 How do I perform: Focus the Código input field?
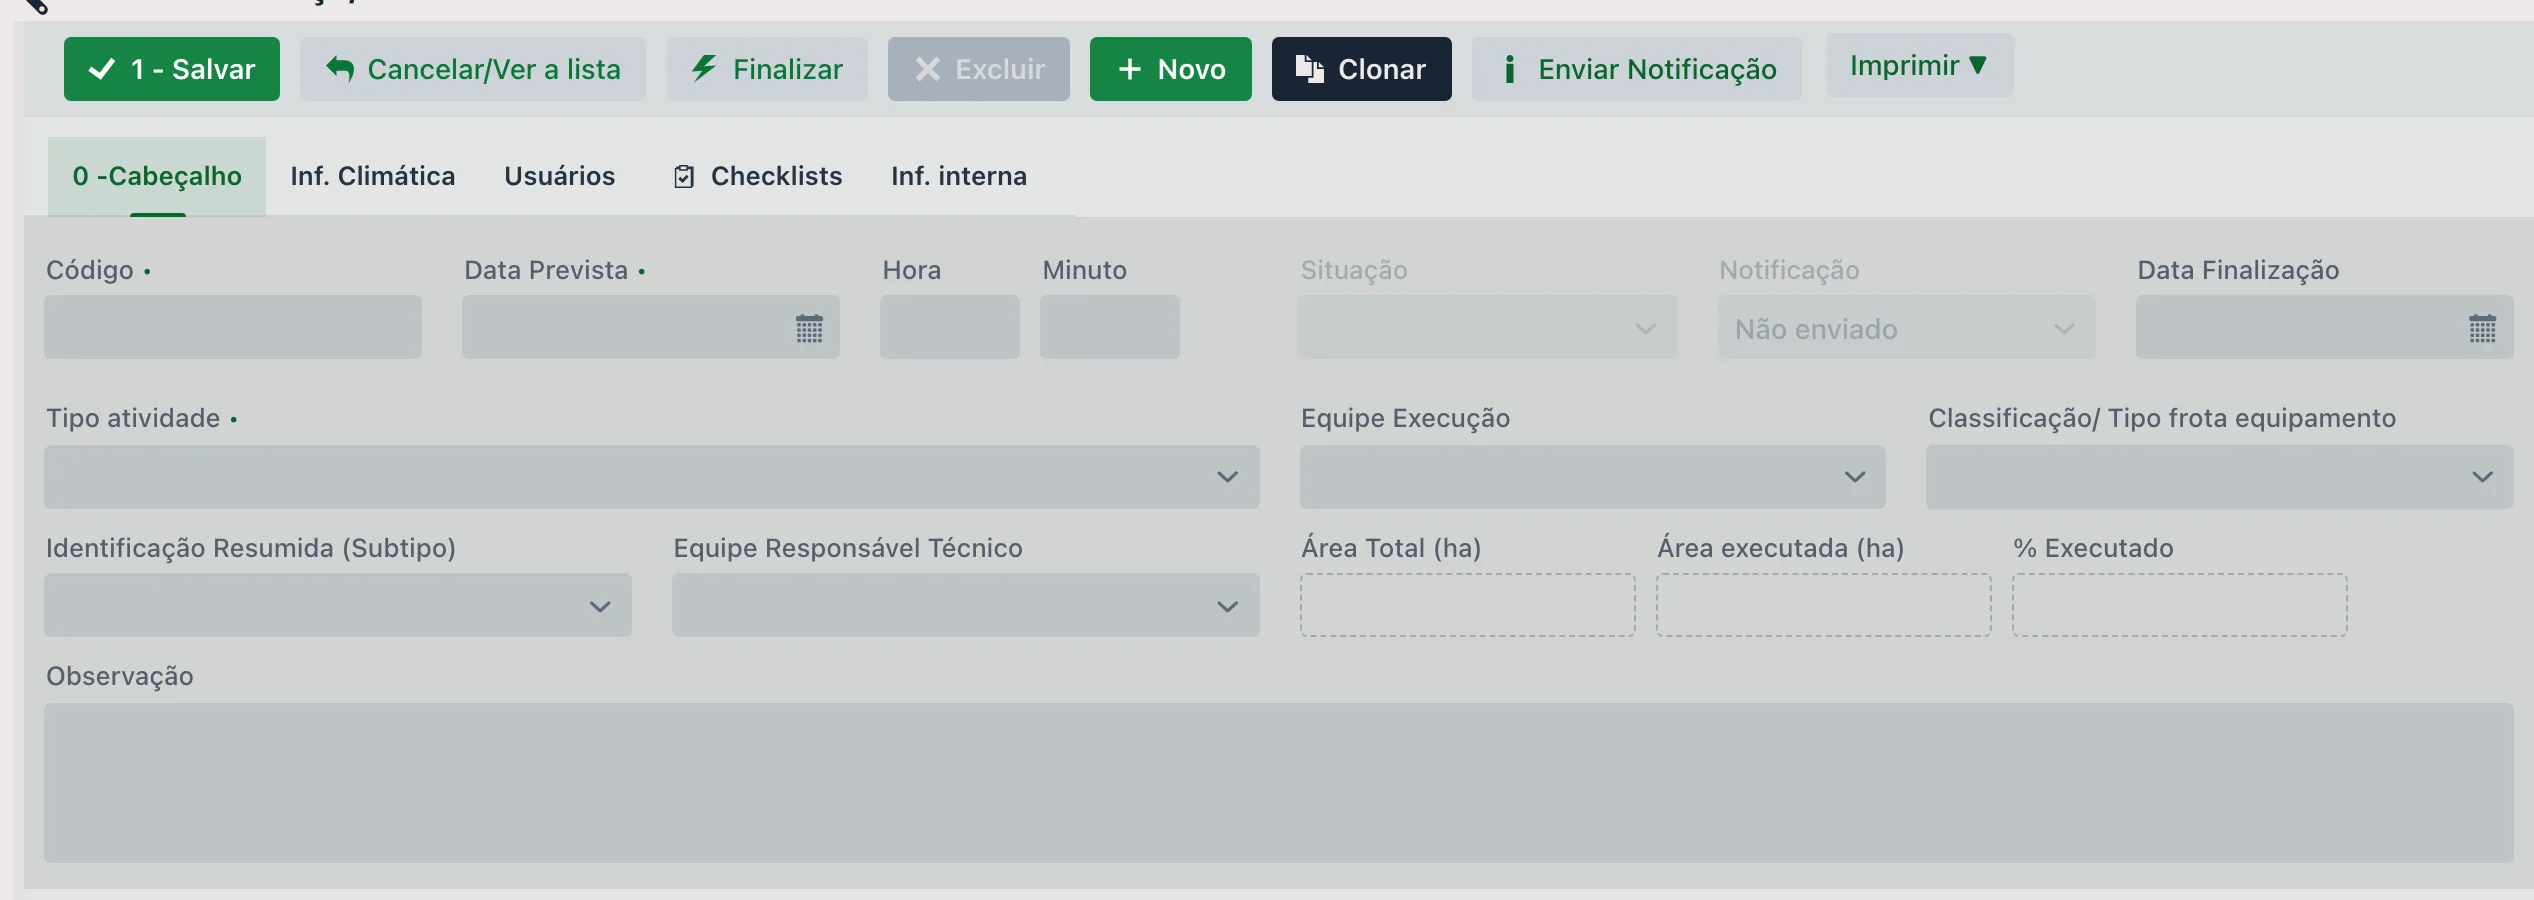(233, 327)
